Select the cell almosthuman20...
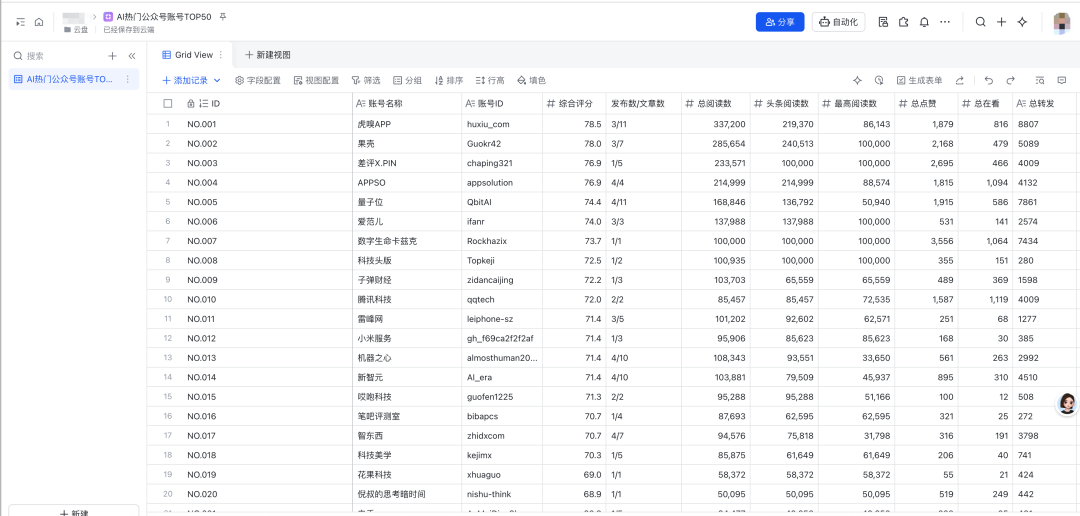This screenshot has height=516, width=1080. click(x=503, y=358)
